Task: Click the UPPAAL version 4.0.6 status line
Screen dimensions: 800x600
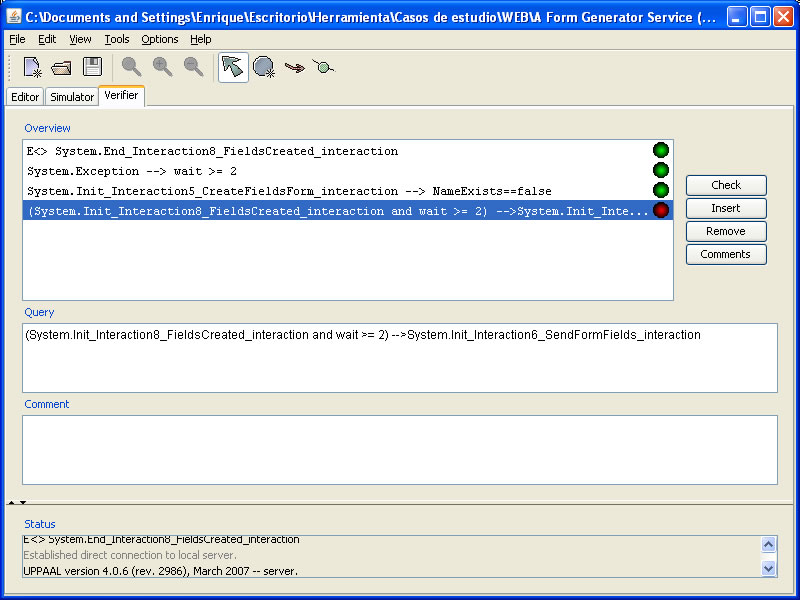Action: (160, 571)
